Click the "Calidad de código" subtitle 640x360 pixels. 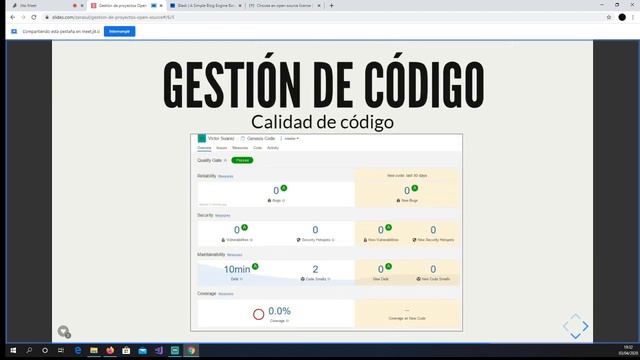[x=322, y=122]
